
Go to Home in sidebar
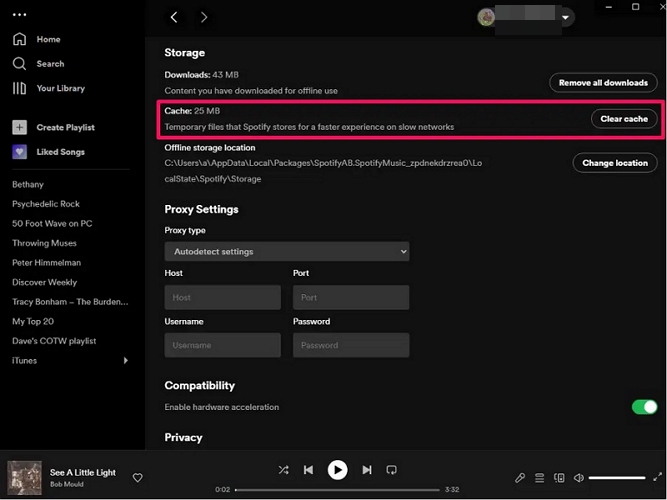coord(37,39)
